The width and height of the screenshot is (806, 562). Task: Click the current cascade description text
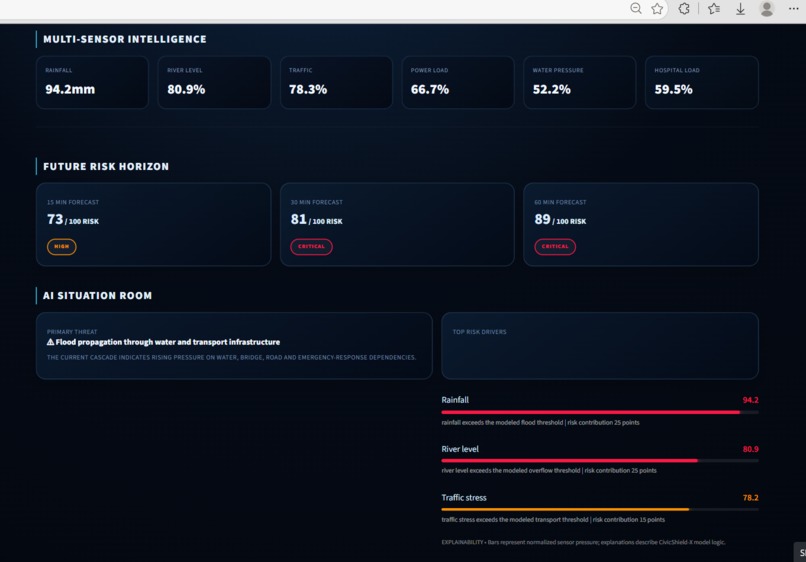click(231, 357)
